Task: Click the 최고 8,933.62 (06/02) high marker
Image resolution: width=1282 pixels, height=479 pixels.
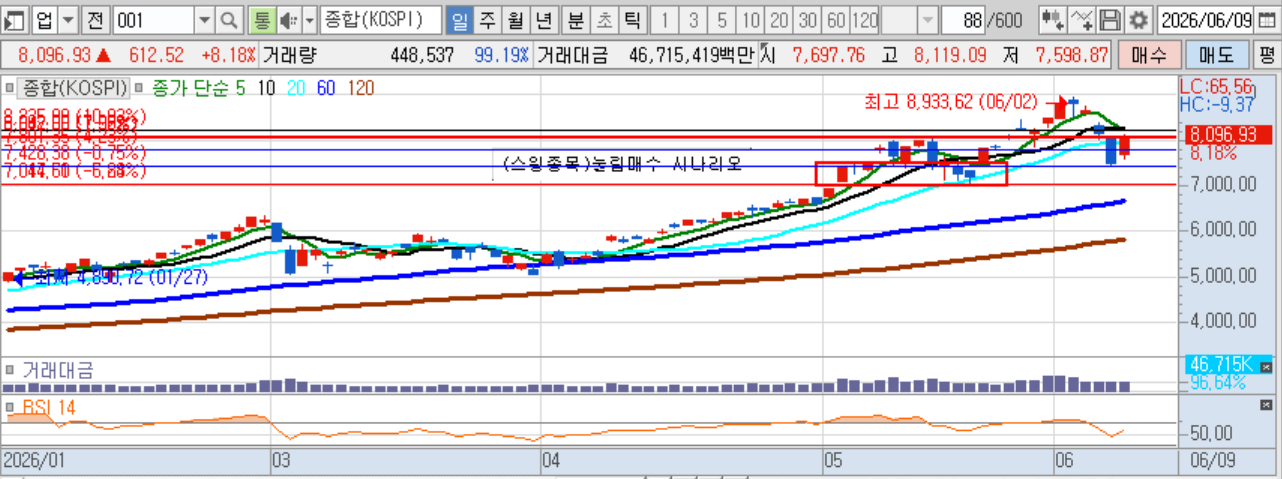Action: tap(952, 101)
